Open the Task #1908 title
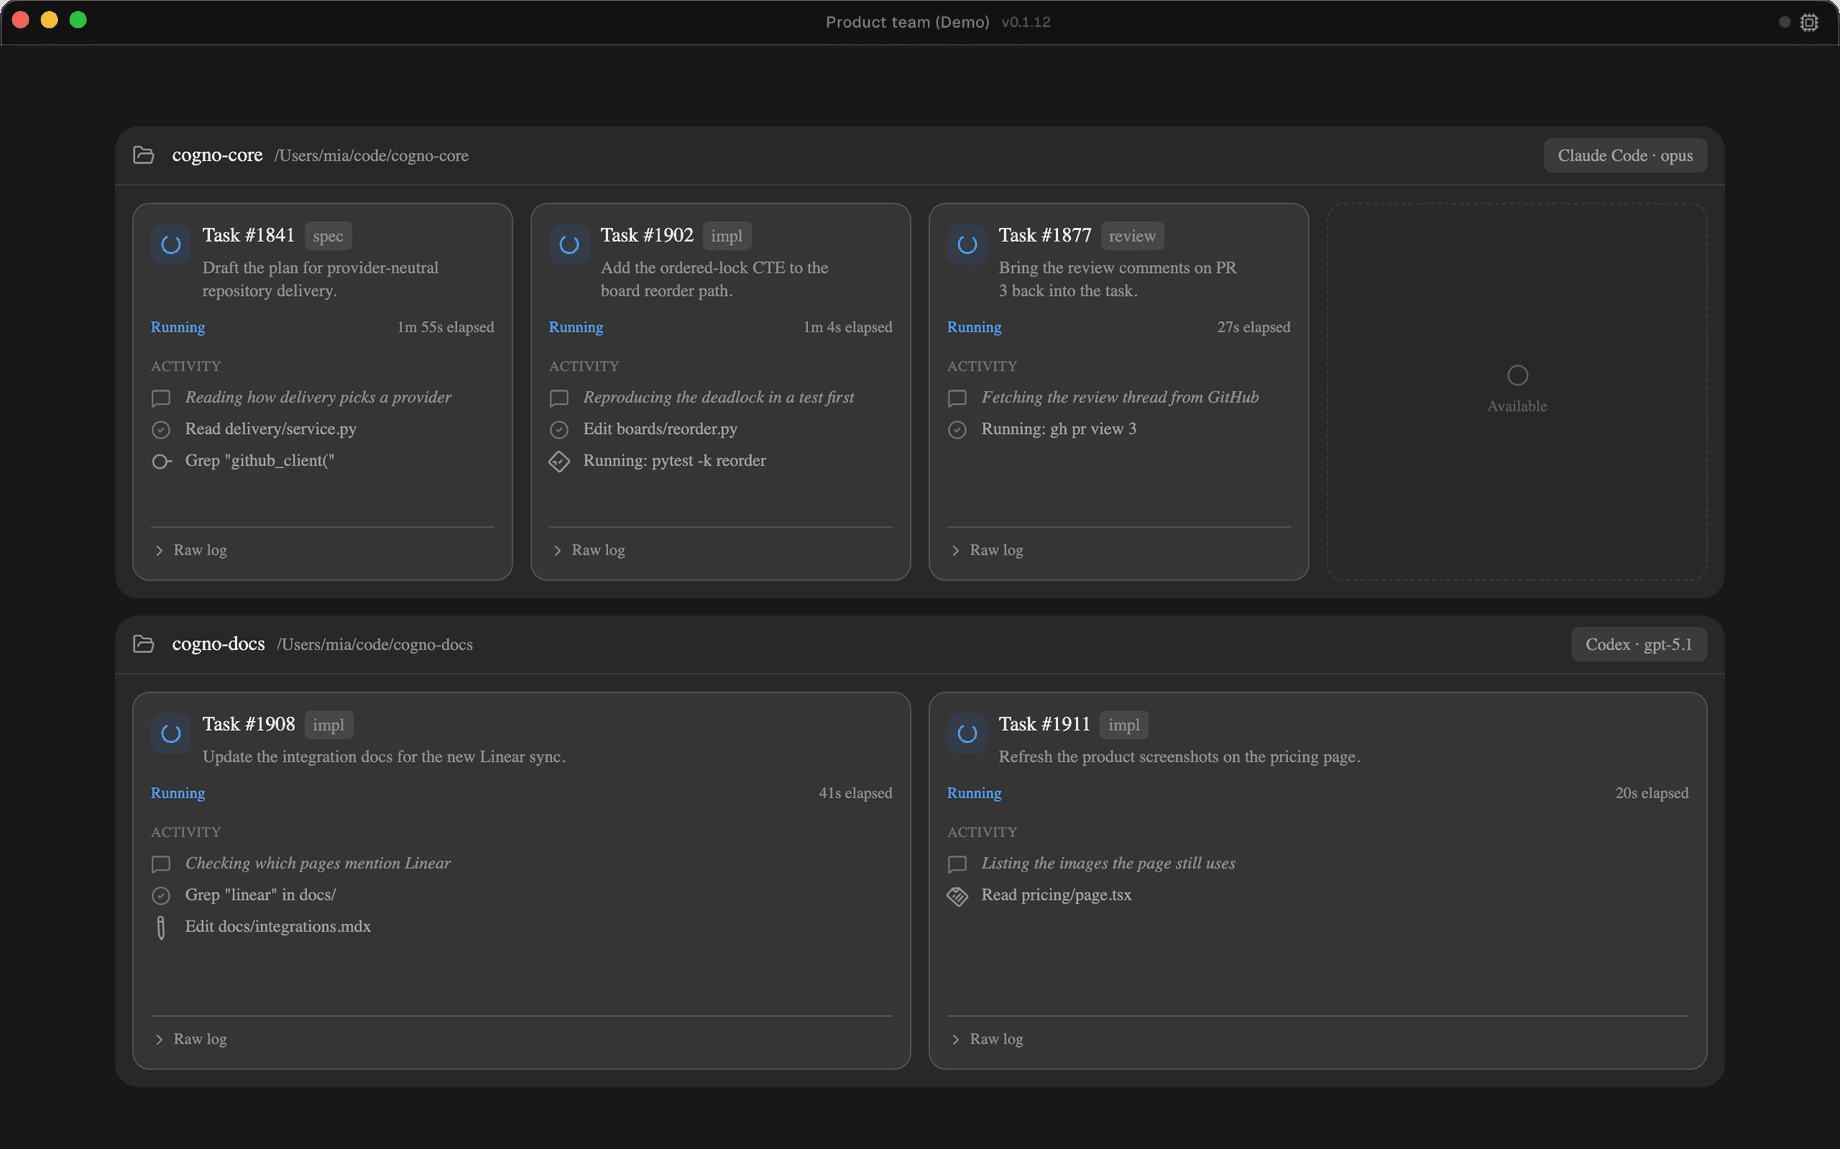The image size is (1840, 1149). (249, 724)
